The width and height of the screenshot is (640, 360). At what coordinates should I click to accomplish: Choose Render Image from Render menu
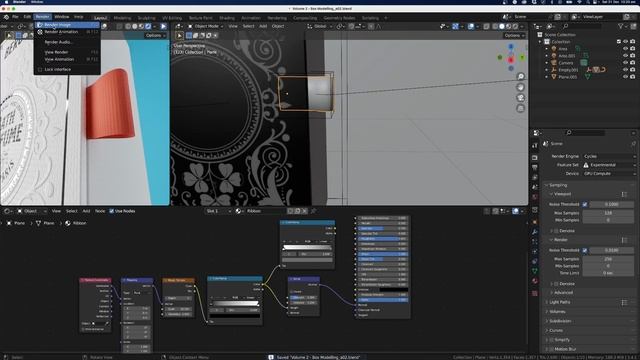pos(67,25)
